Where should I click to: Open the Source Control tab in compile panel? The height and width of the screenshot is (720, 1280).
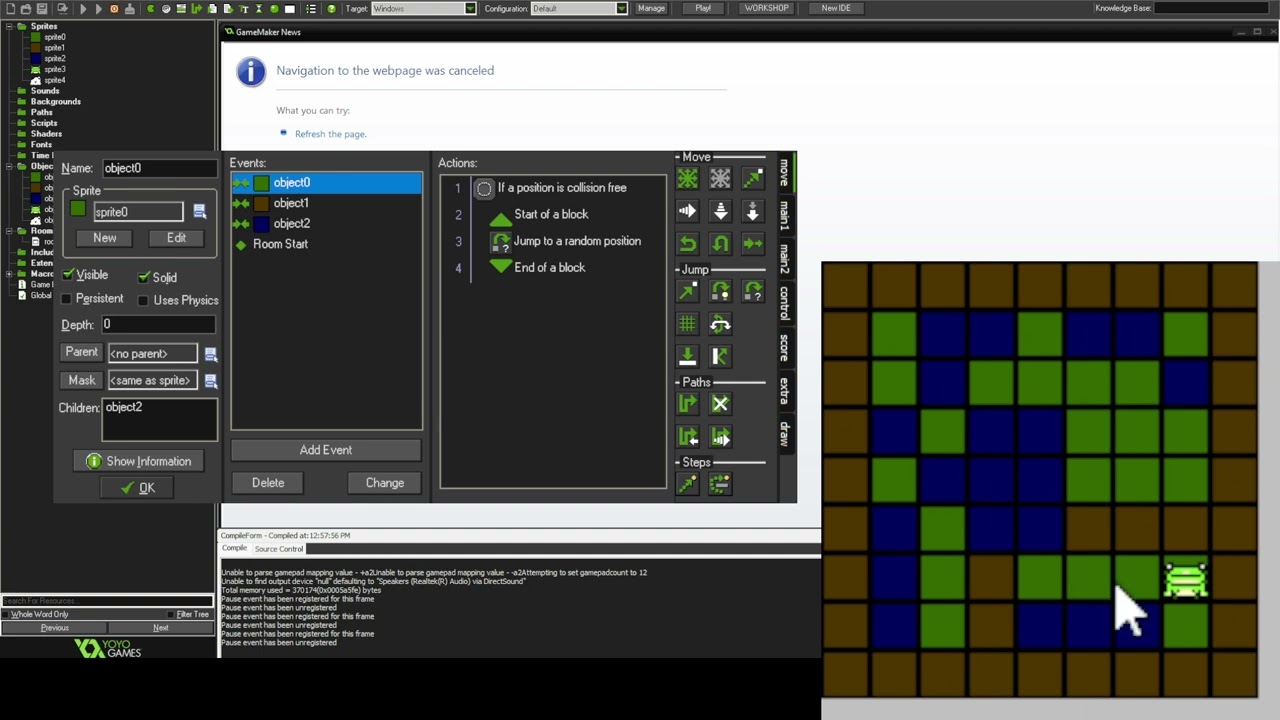[x=278, y=549]
